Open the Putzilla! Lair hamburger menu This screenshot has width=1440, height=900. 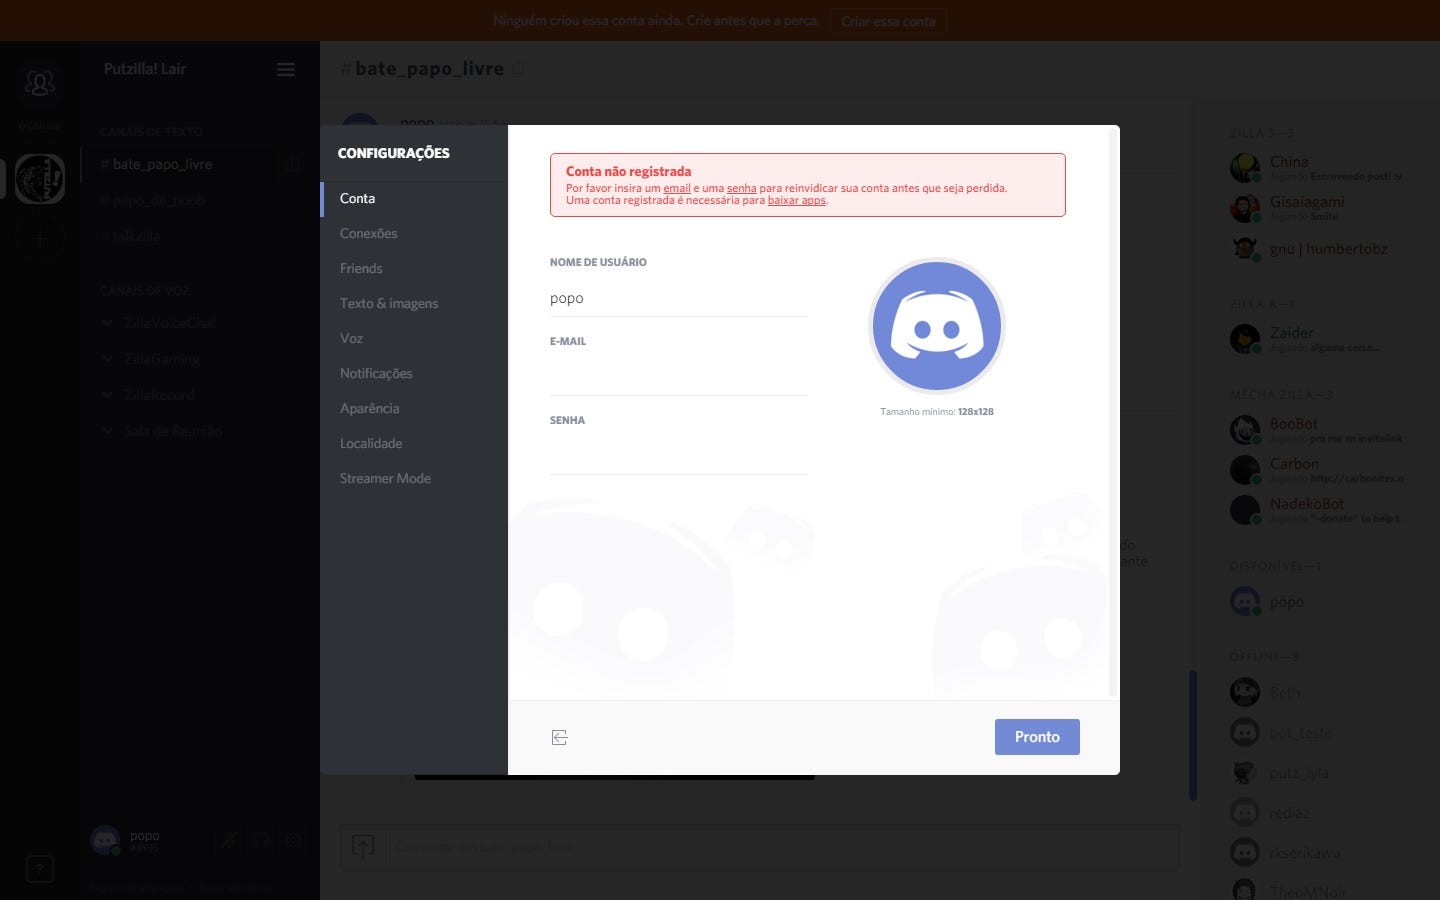pos(286,69)
